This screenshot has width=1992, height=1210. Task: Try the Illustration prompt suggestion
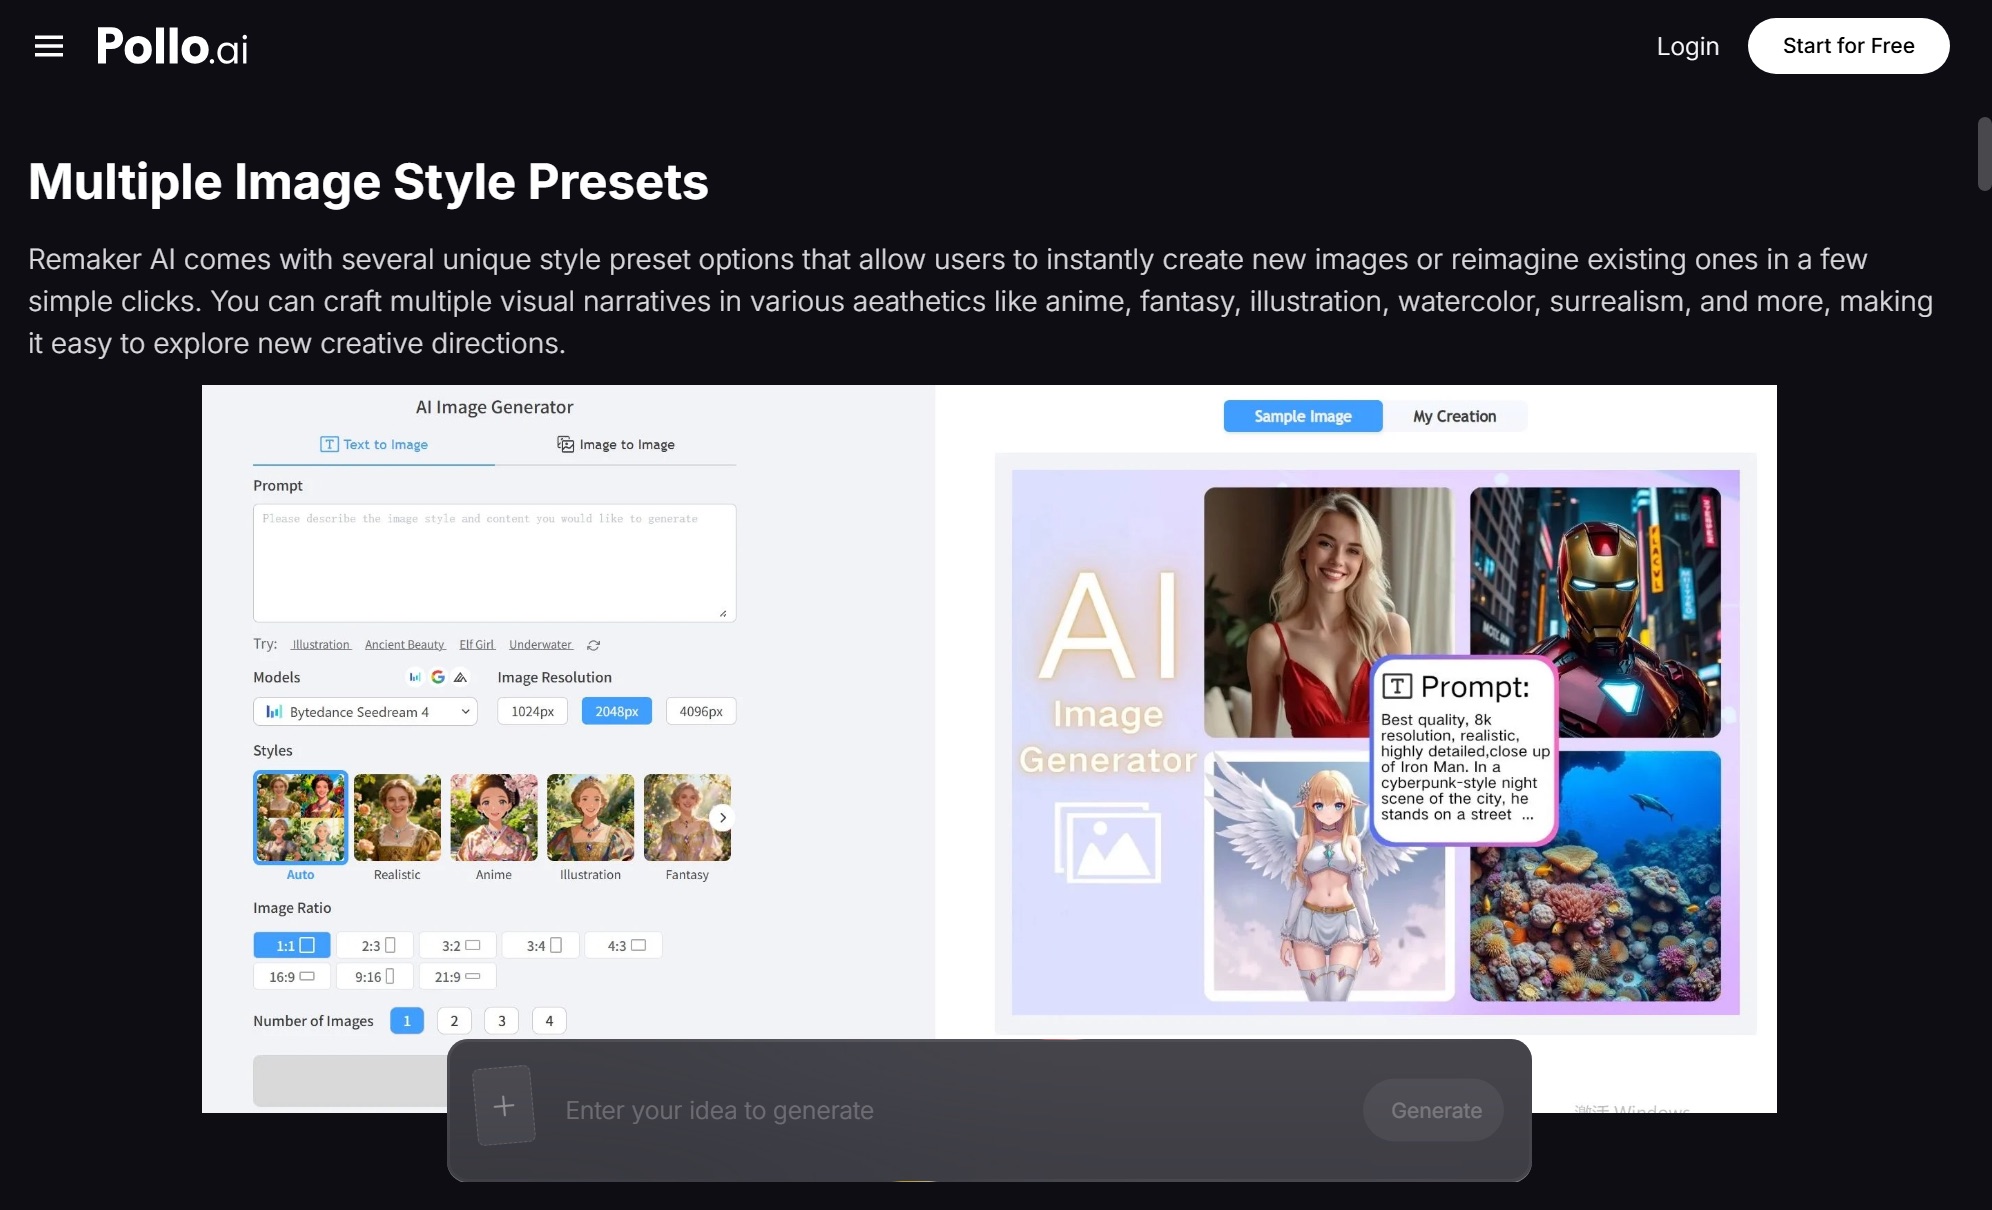pyautogui.click(x=321, y=645)
